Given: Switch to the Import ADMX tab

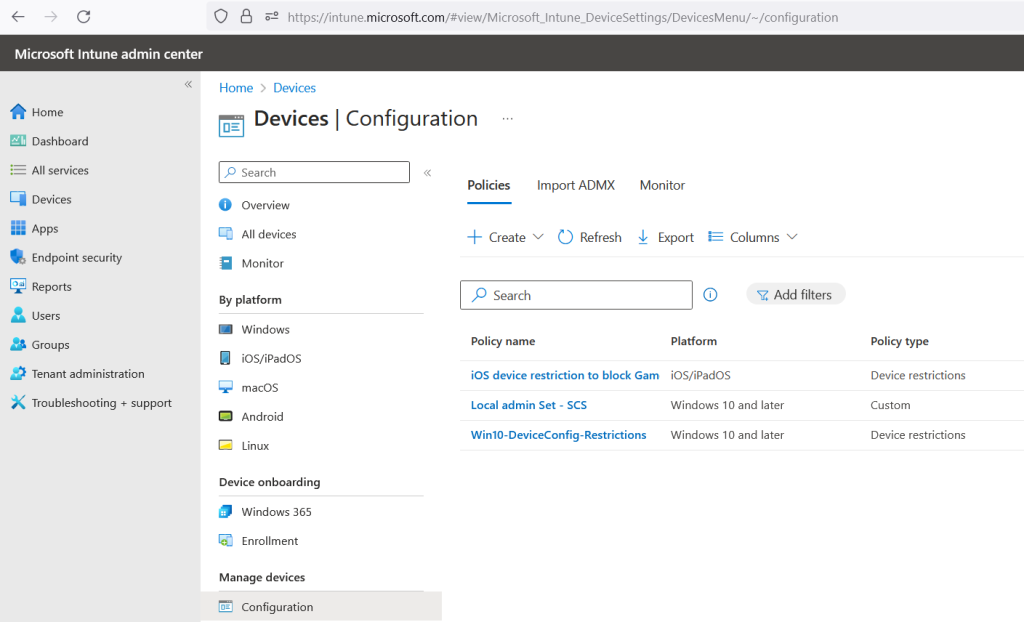Looking at the screenshot, I should (x=575, y=185).
